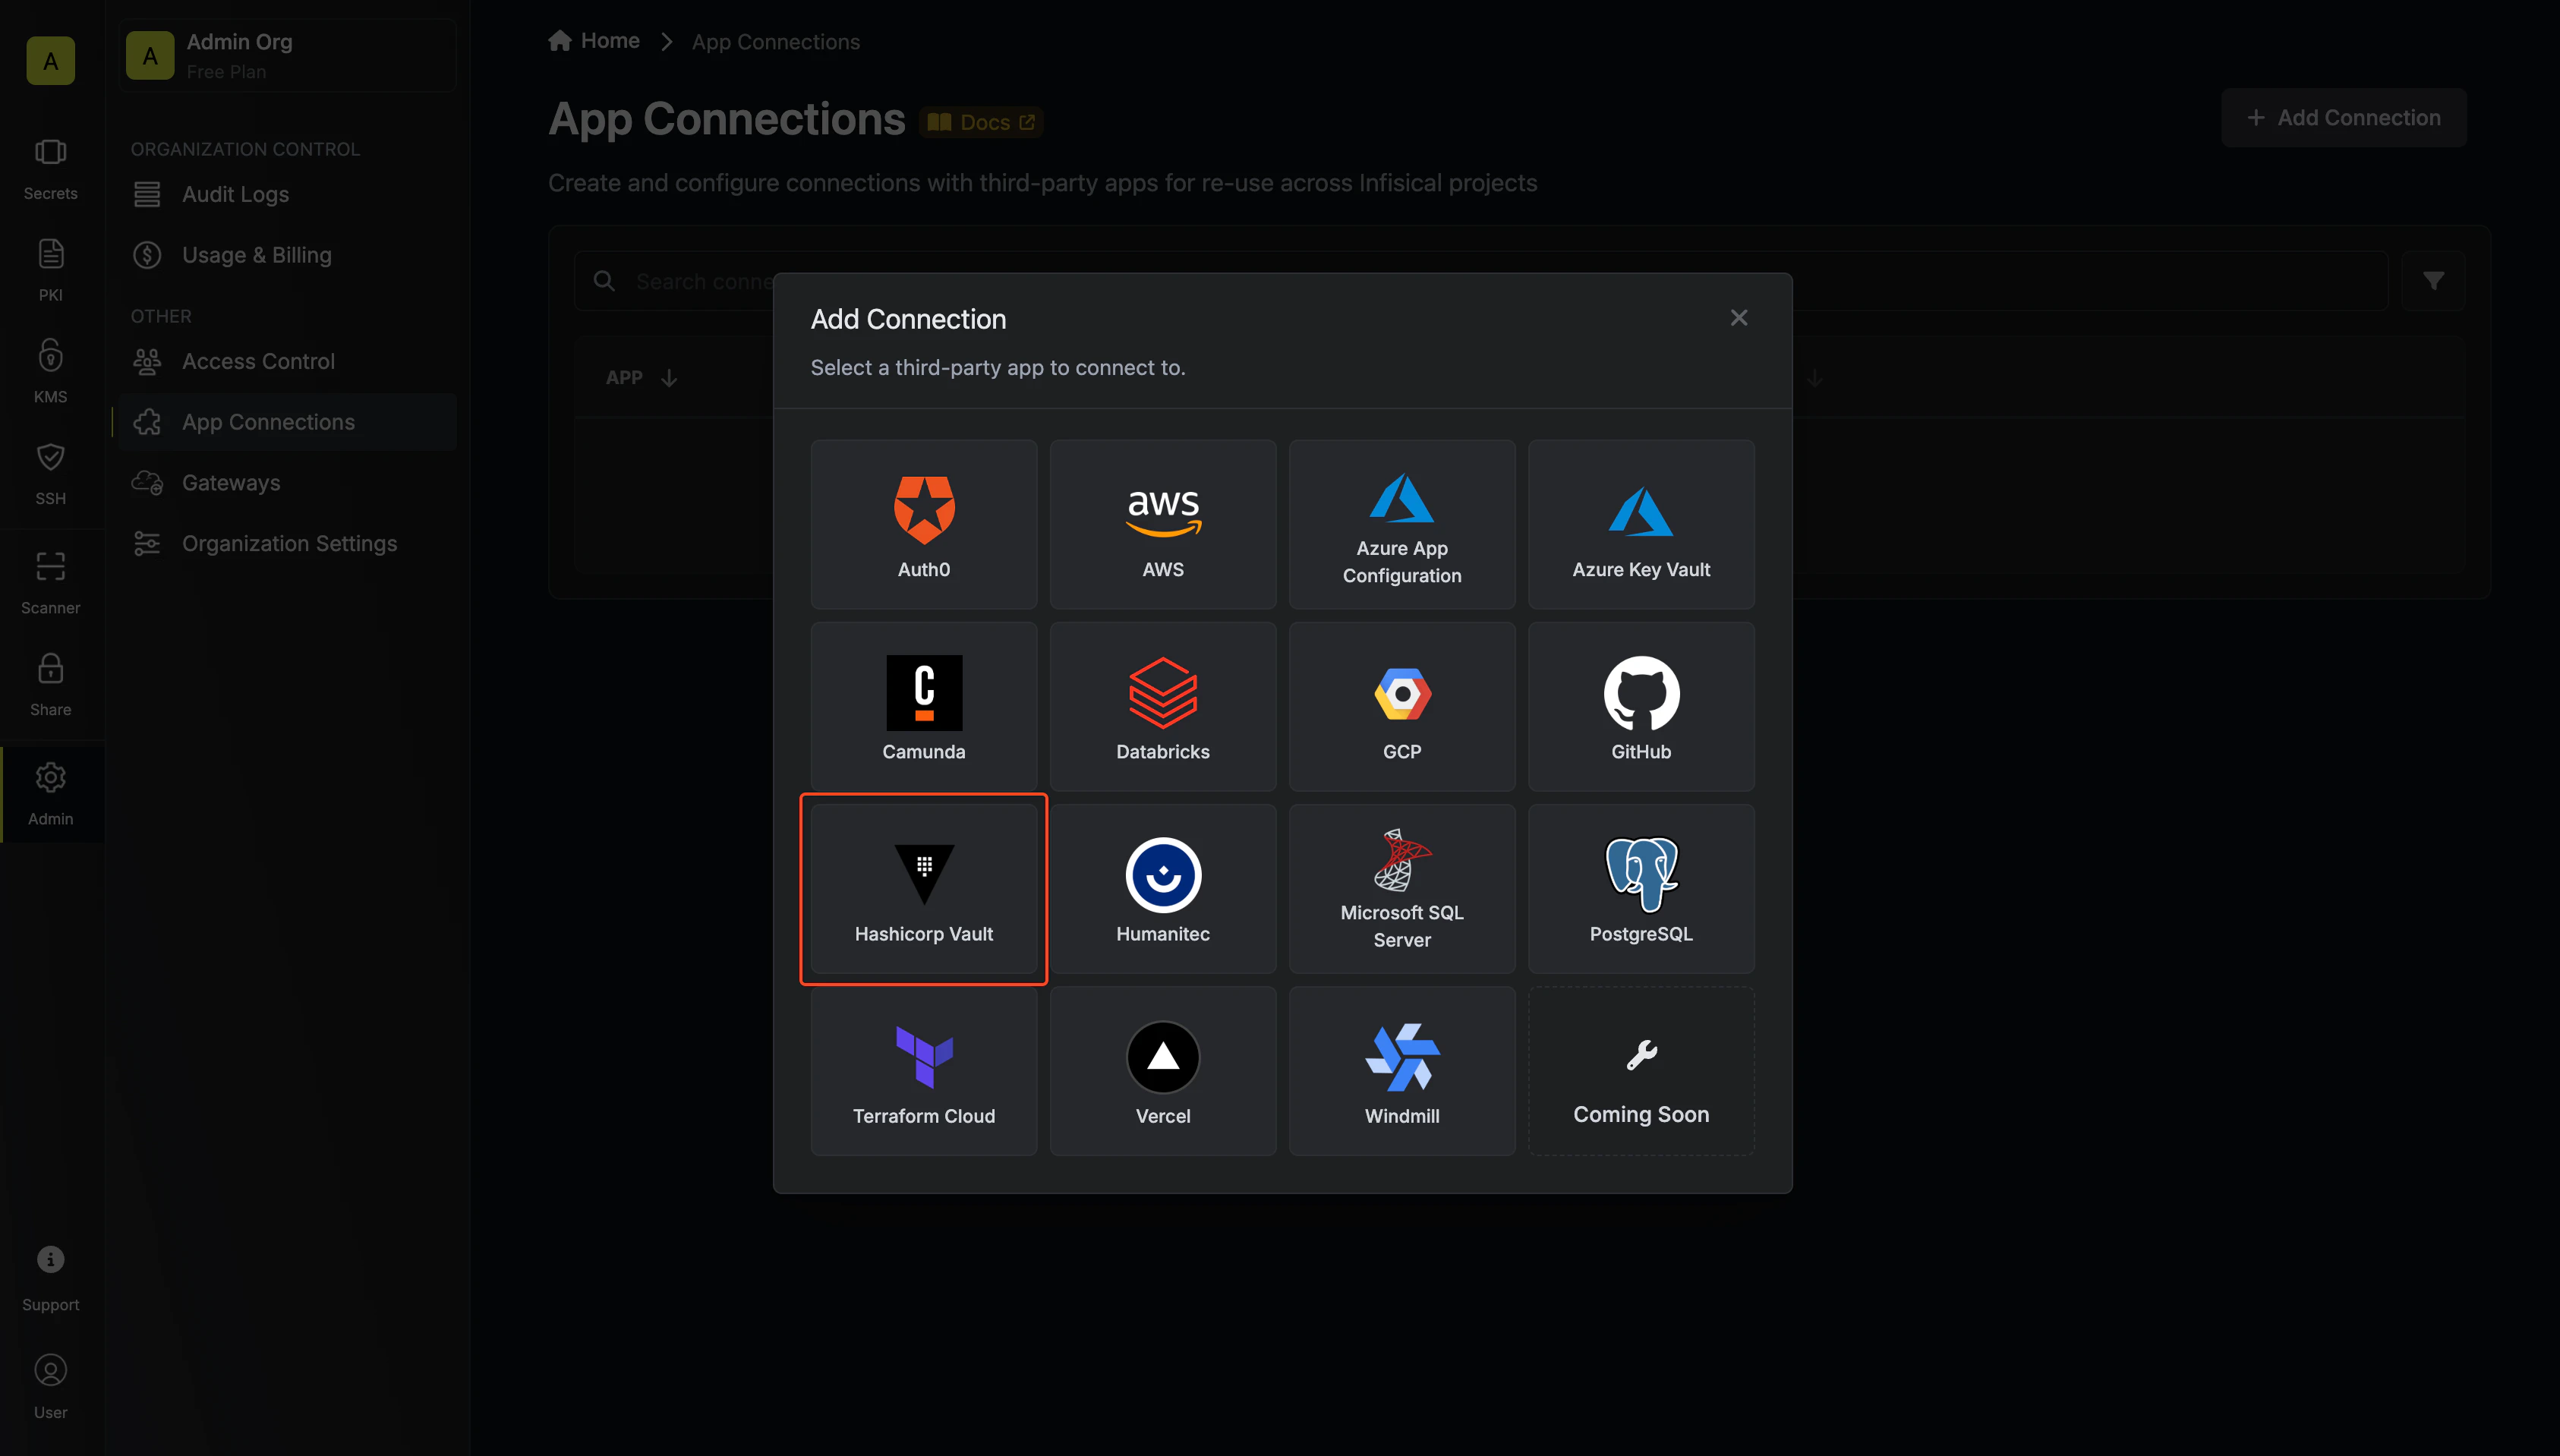
Task: Choose Terraform Cloud connection
Action: (923, 1071)
